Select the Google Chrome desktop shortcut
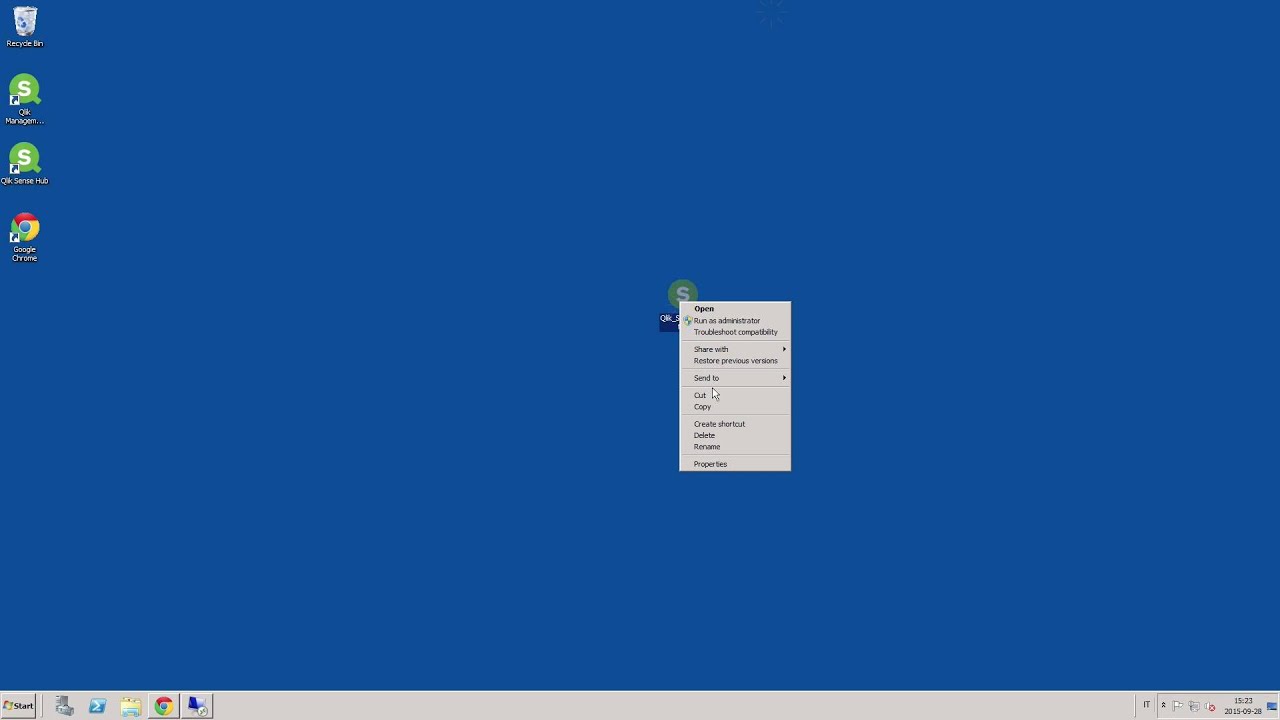 [25, 238]
